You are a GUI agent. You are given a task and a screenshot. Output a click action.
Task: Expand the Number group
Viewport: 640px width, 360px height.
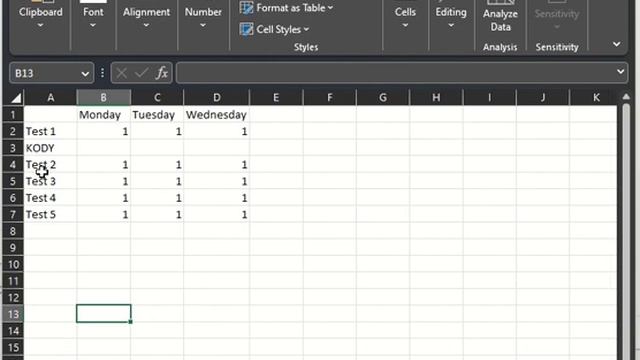[203, 17]
